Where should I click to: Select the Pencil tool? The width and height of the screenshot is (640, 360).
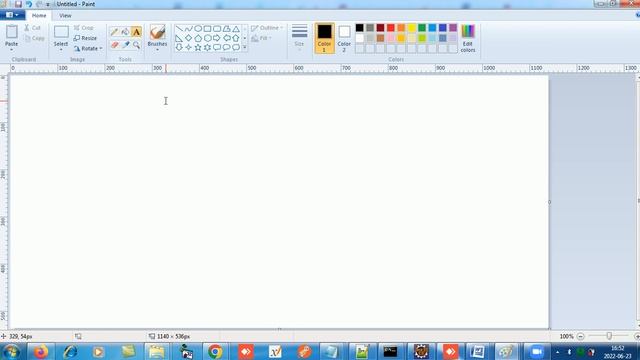pos(115,32)
